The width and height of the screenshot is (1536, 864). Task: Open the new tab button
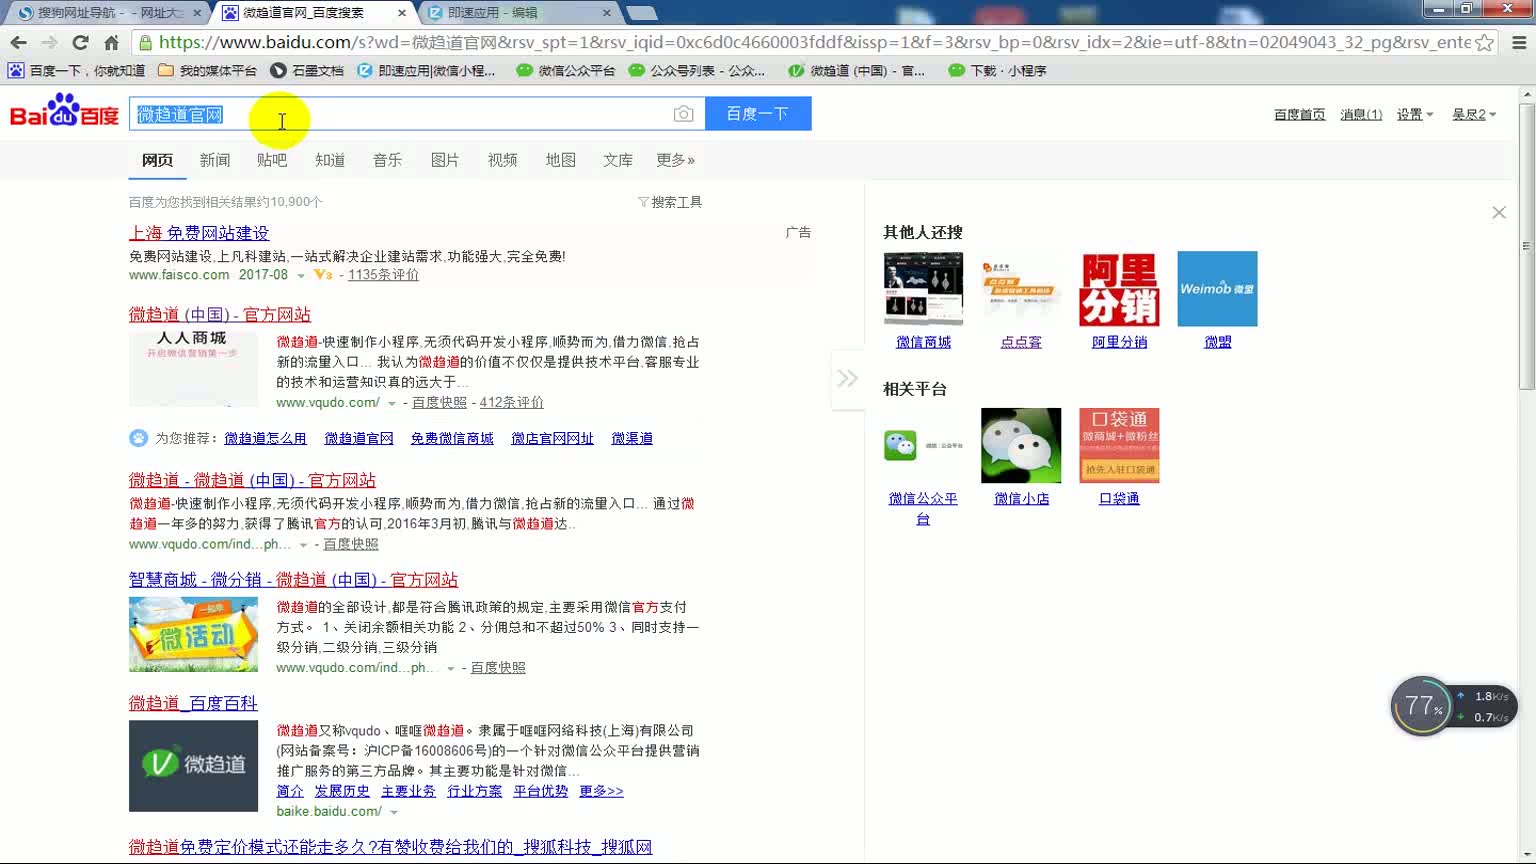(641, 13)
